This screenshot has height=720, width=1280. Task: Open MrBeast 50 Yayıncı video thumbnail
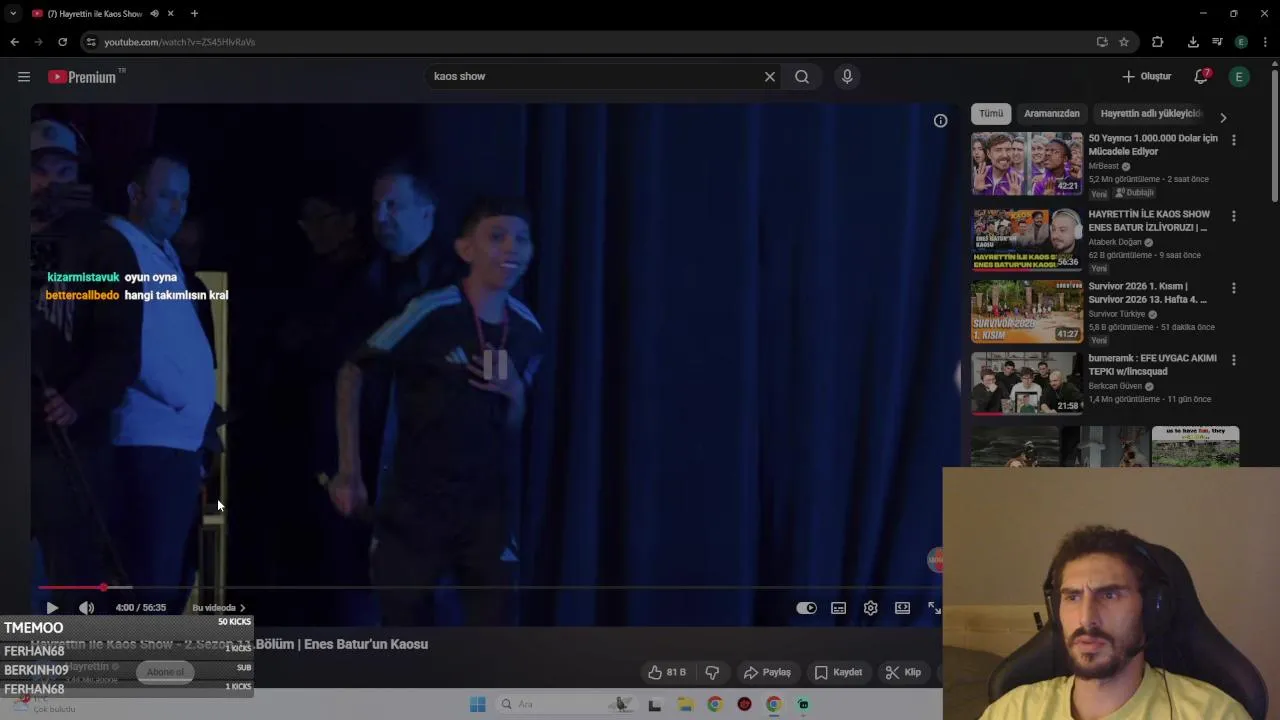tap(1027, 163)
